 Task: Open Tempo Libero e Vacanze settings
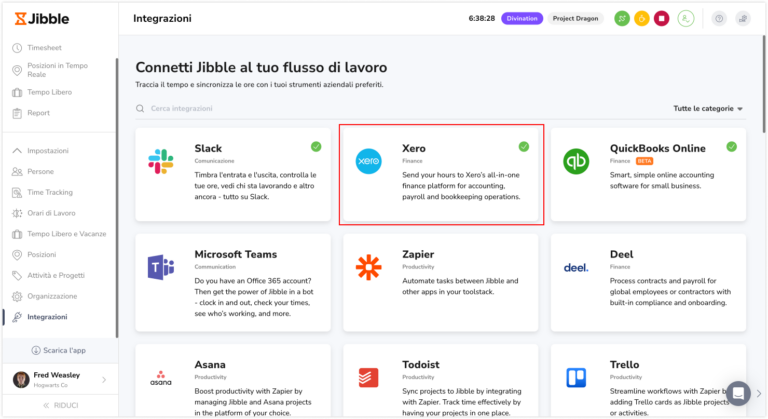pyautogui.click(x=67, y=234)
